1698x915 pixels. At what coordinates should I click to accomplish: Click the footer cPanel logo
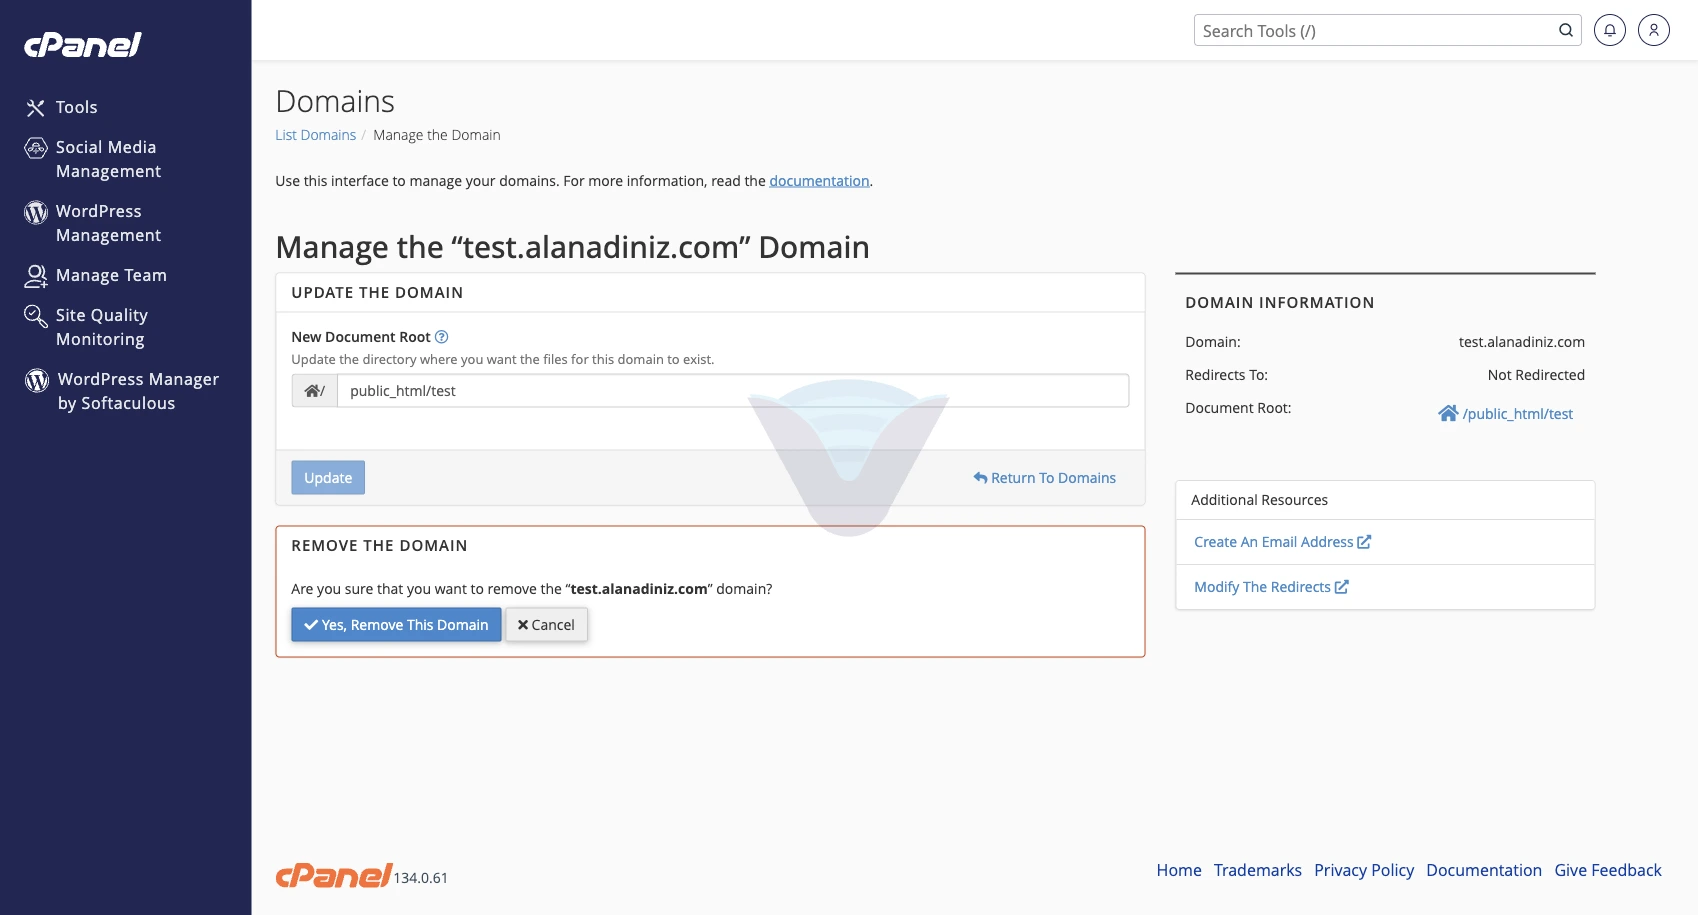coord(334,876)
